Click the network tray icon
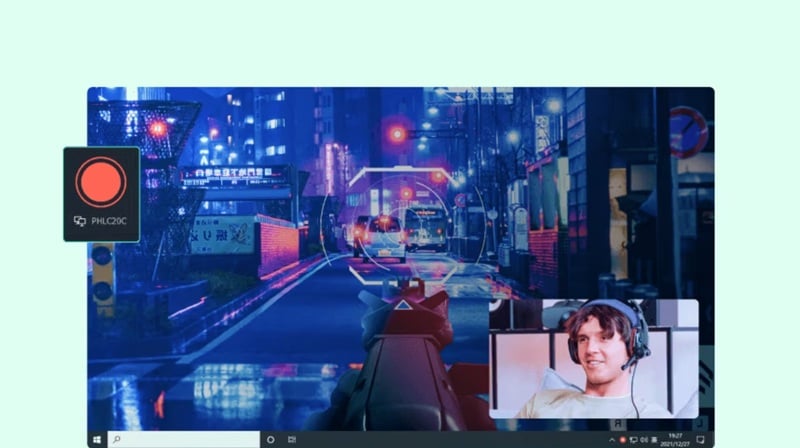 633,440
